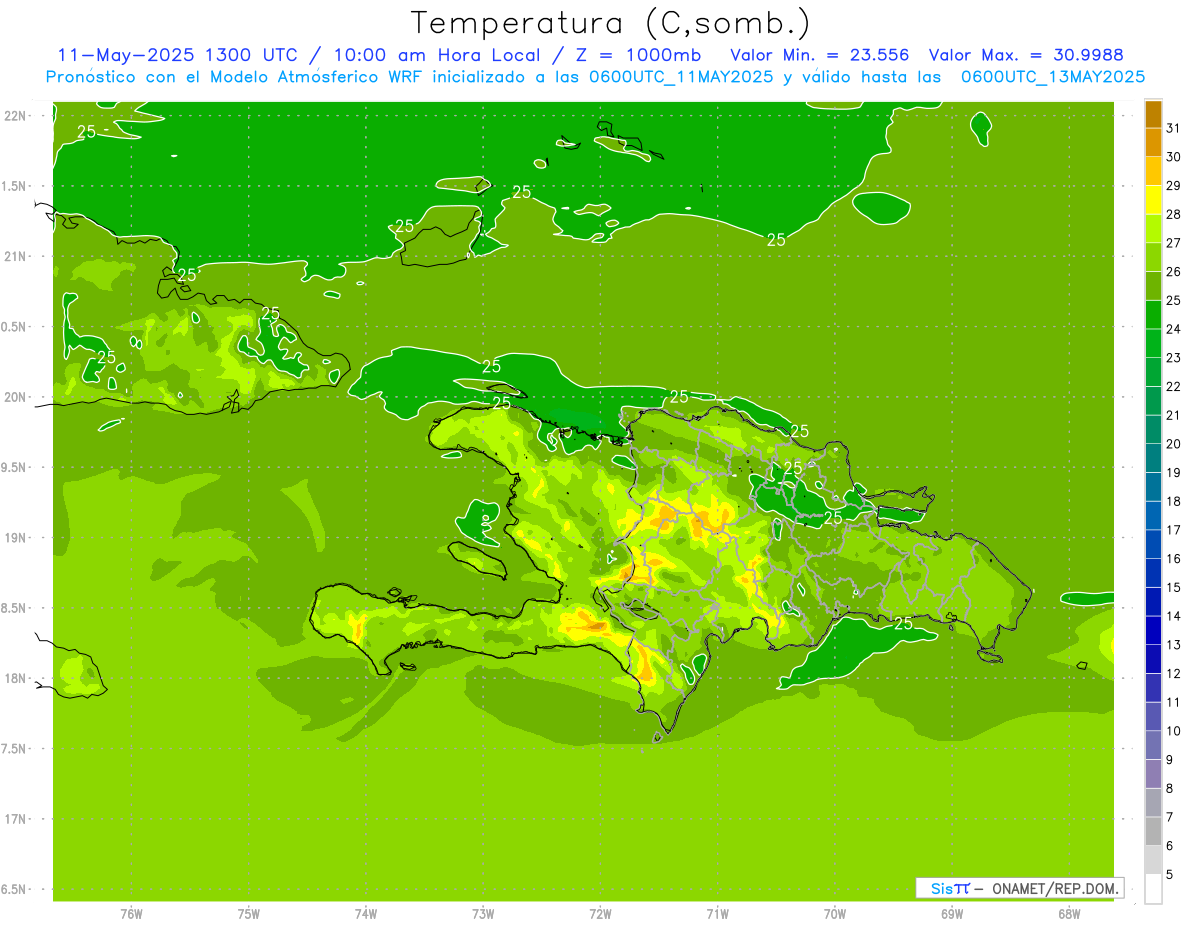Image resolution: width=1200 pixels, height=927 pixels.
Task: Click the title 'Temperatura (C,somb.)'
Action: [x=611, y=23]
